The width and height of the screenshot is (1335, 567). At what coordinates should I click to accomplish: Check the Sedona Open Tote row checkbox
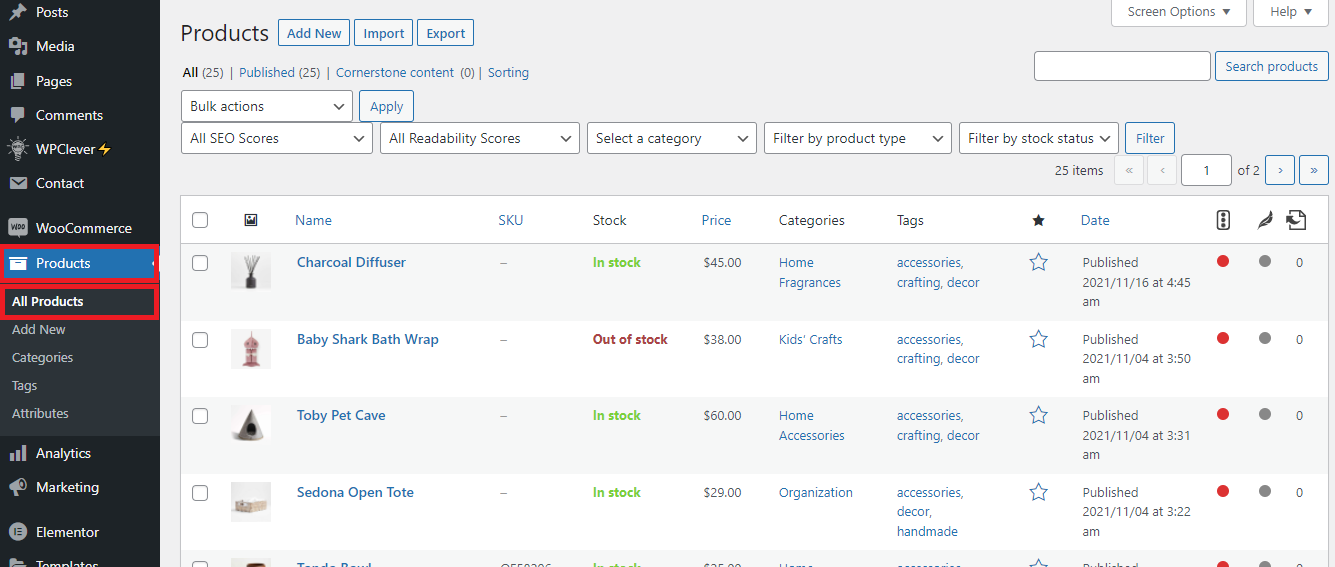coord(200,493)
